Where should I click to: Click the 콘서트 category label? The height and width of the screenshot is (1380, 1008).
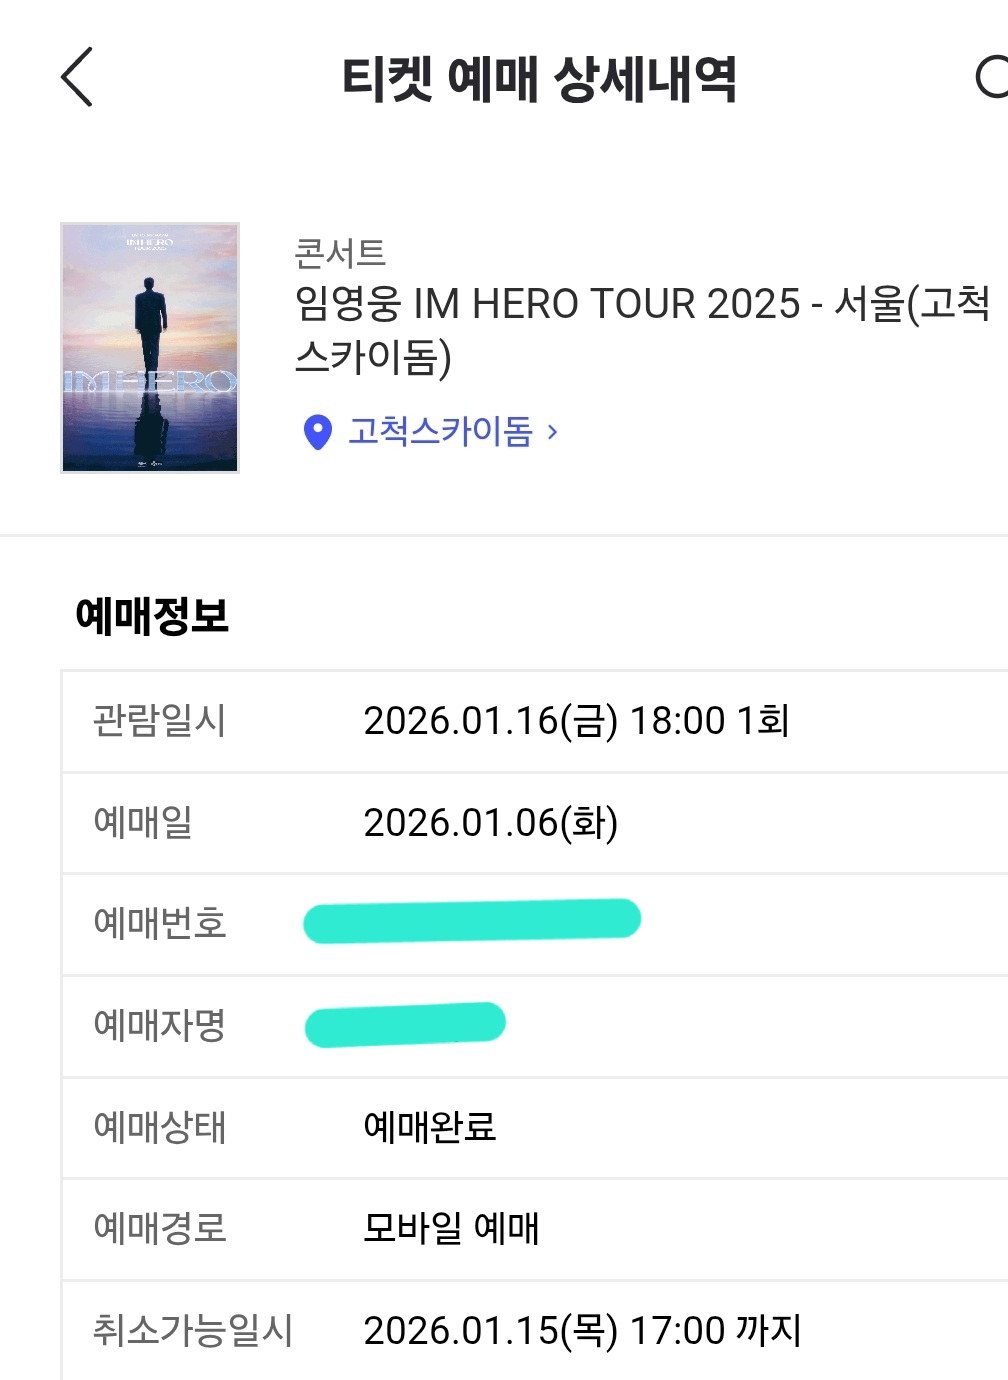(340, 253)
